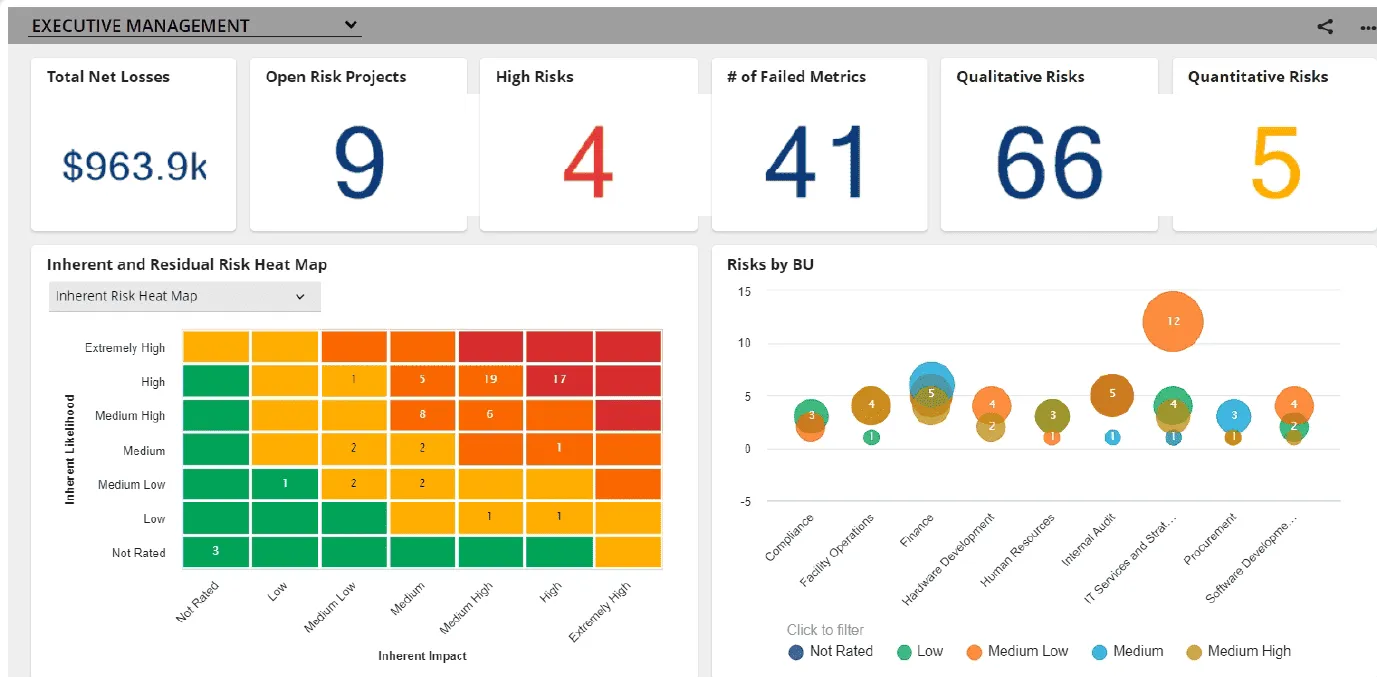Image resolution: width=1377 pixels, height=677 pixels.
Task: Click the orange bubble labeled 12
Action: 1173,322
